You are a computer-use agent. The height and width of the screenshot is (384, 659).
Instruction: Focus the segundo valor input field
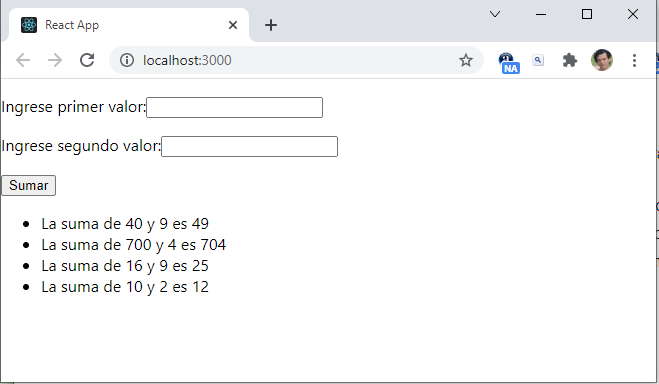(x=249, y=146)
